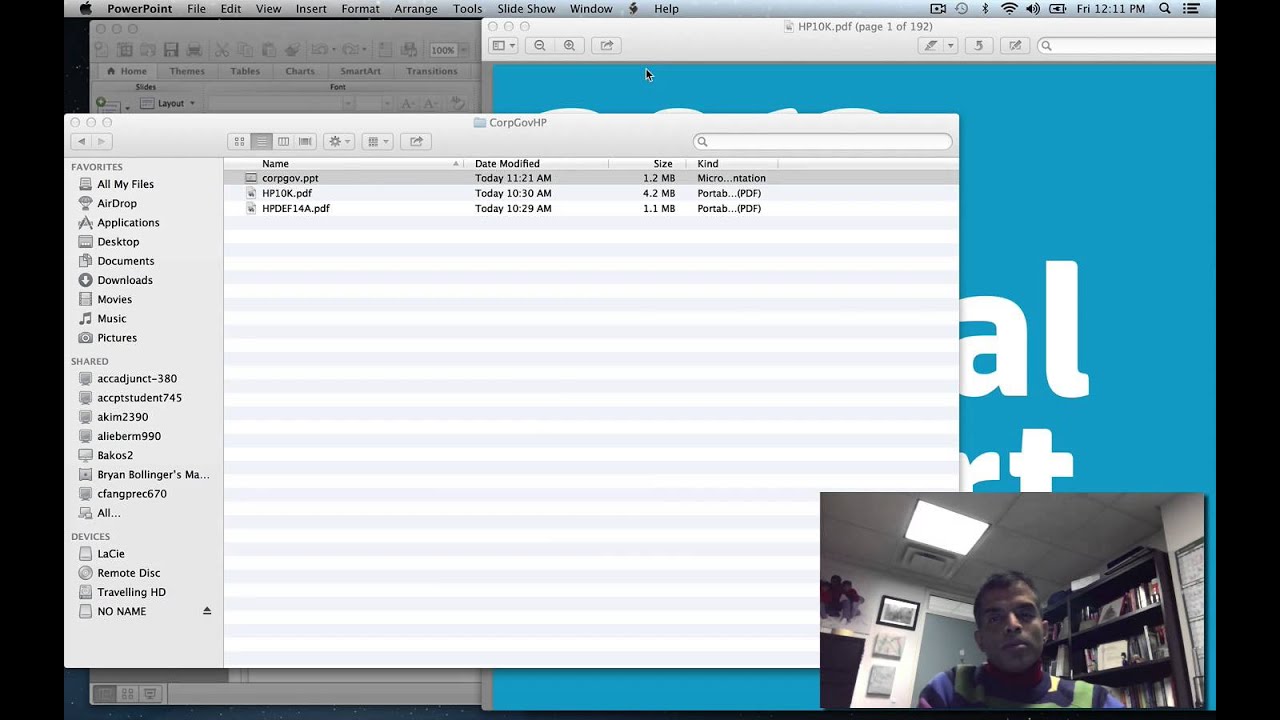Open the Help menu
Viewport: 1280px width, 720px height.
[x=666, y=8]
